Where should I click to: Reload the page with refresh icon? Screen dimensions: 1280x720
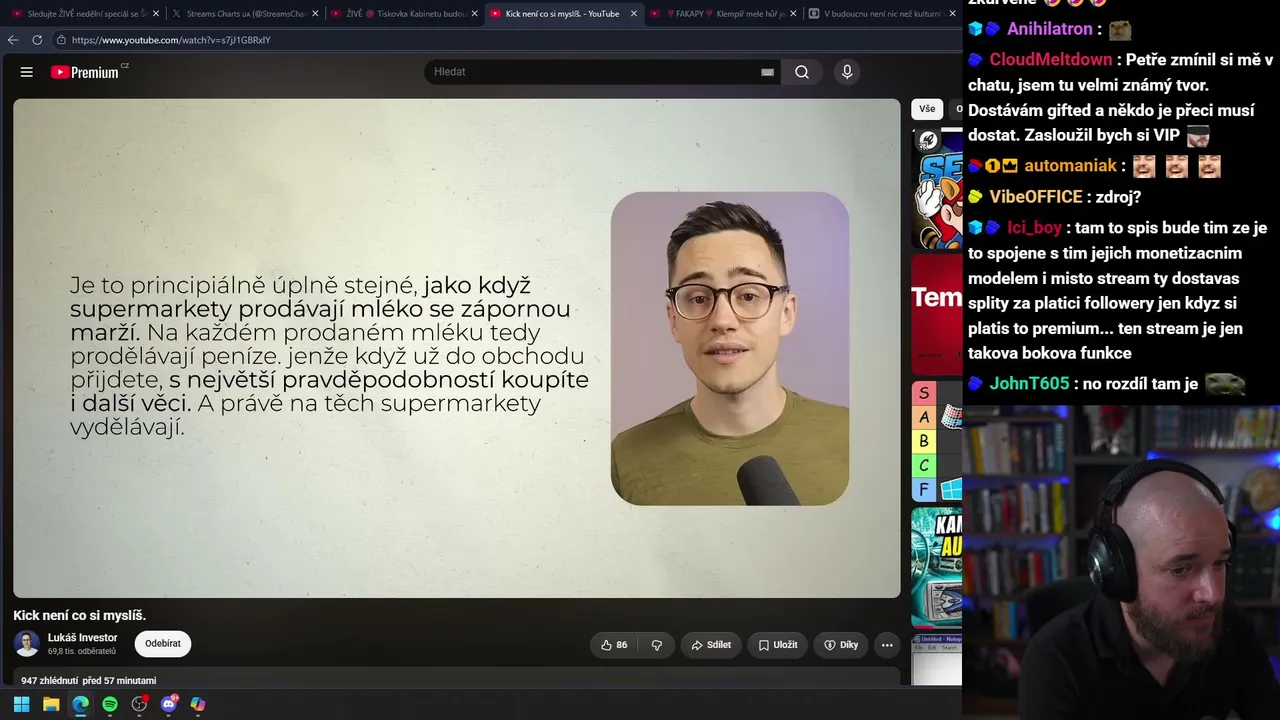pos(37,40)
